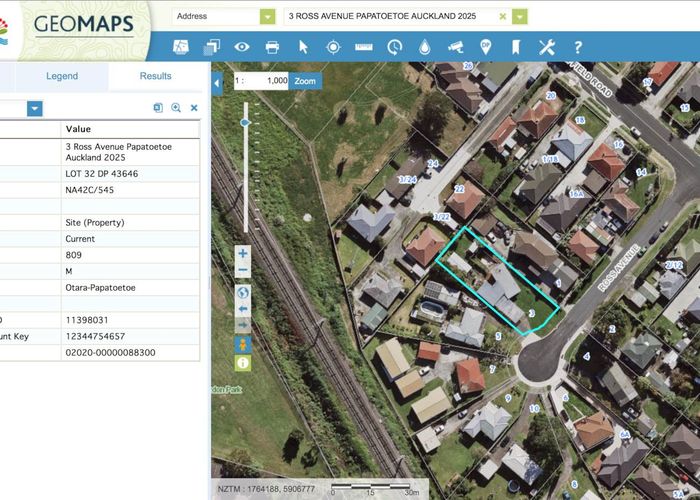Click the street view person icon

point(243,345)
